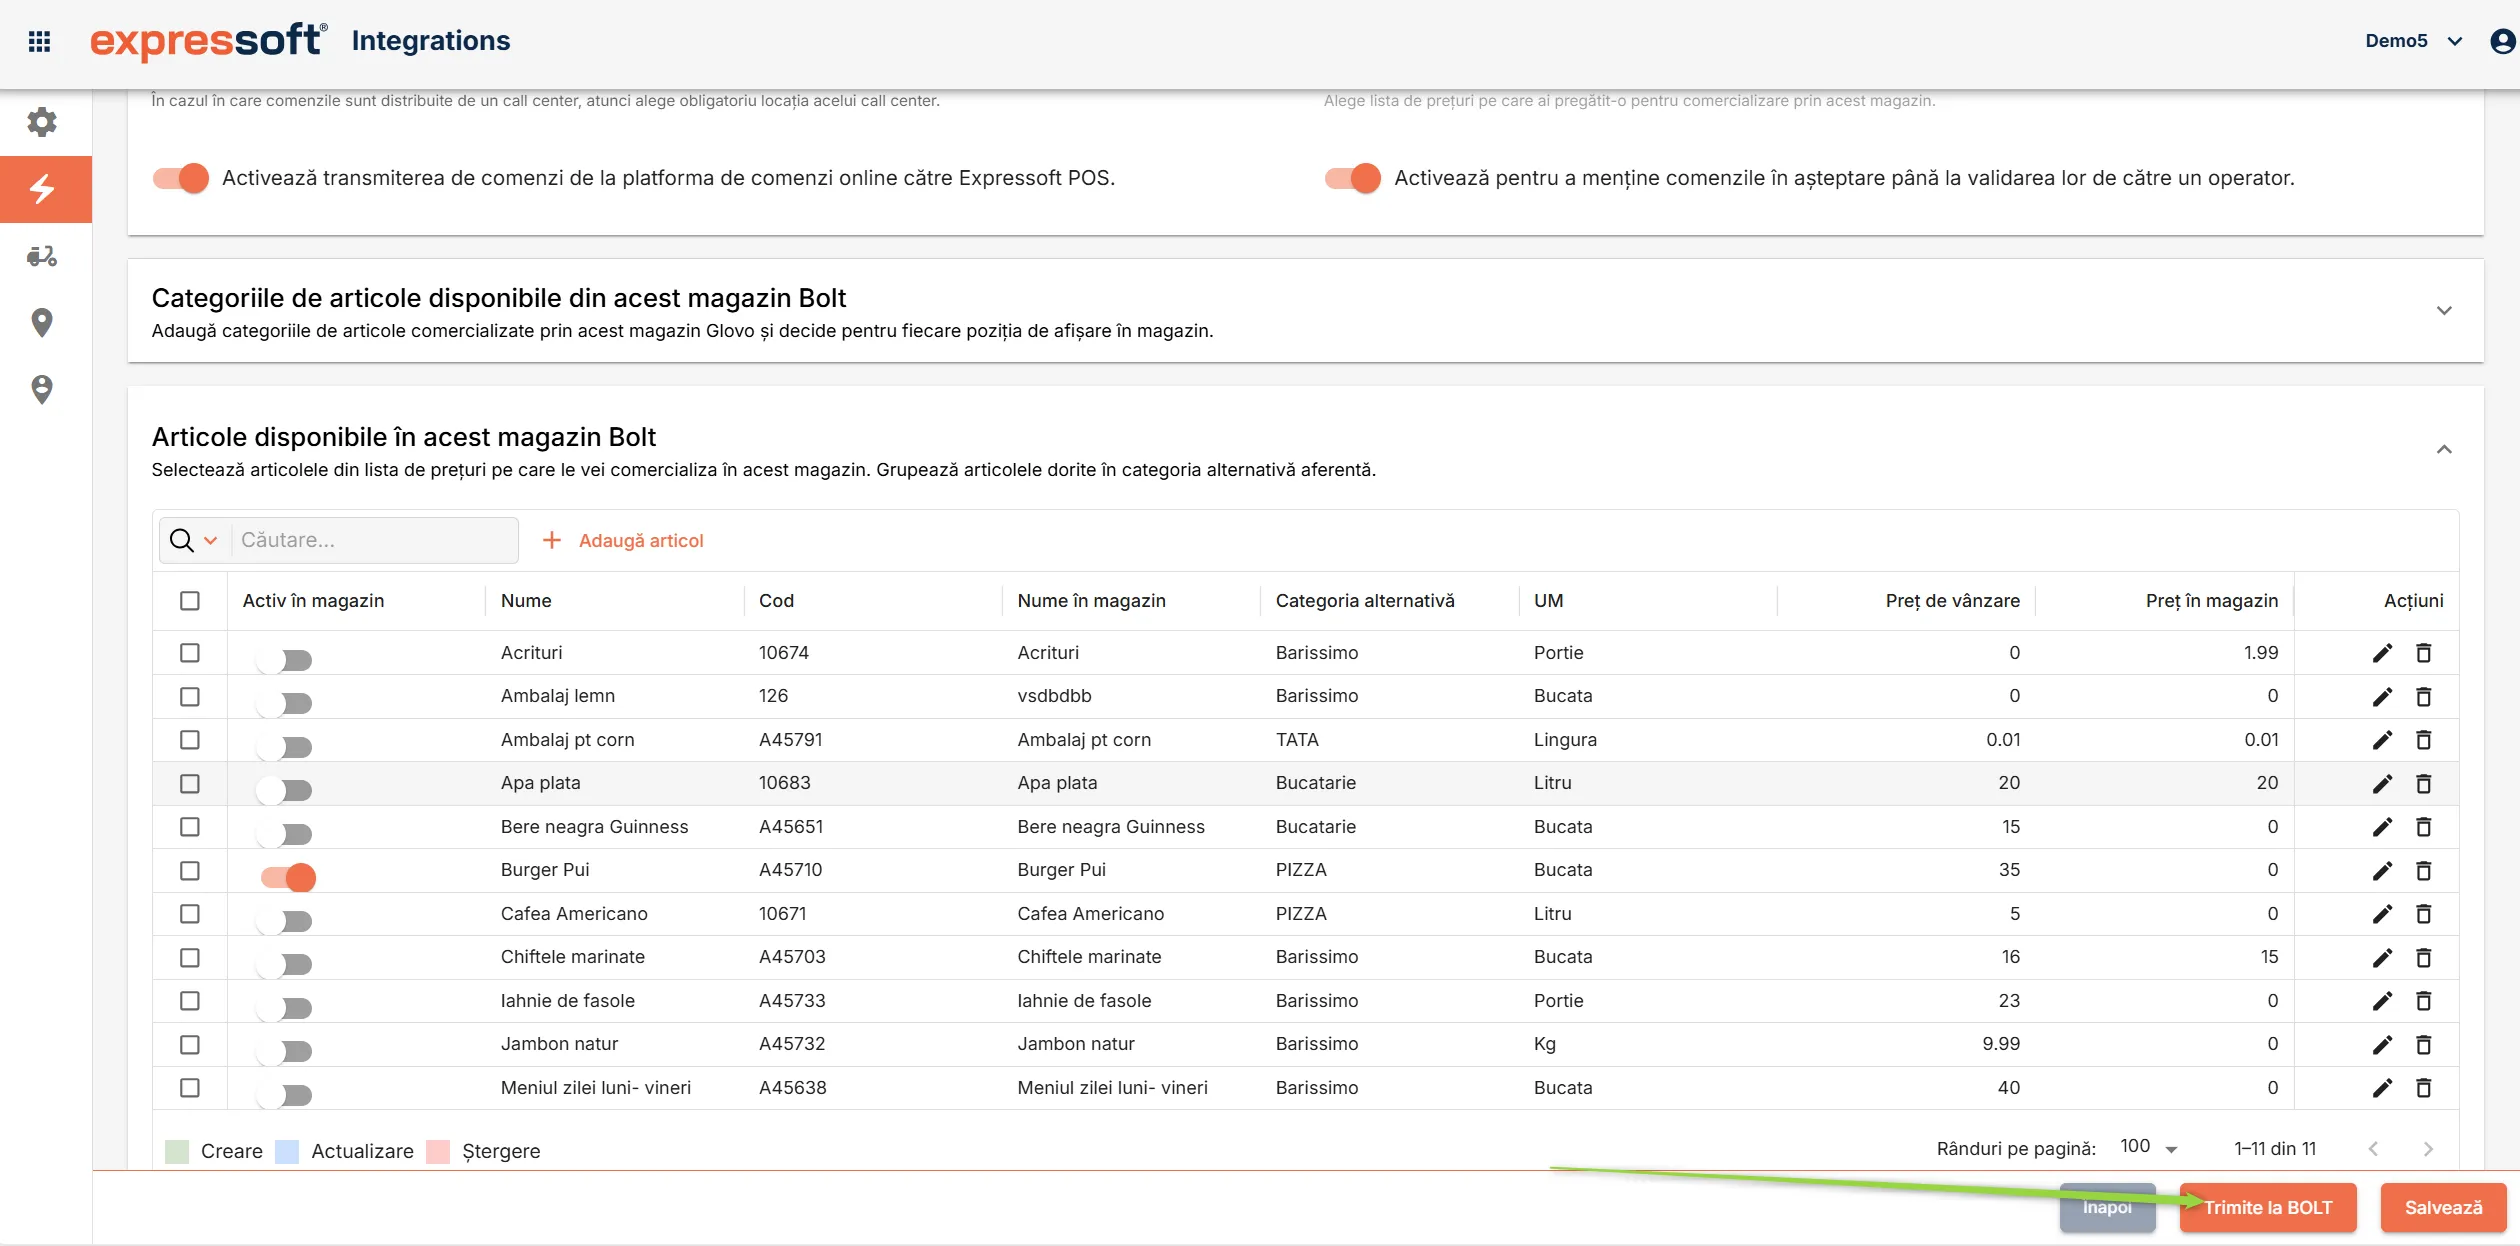Sort by the Cod column header

(x=776, y=600)
